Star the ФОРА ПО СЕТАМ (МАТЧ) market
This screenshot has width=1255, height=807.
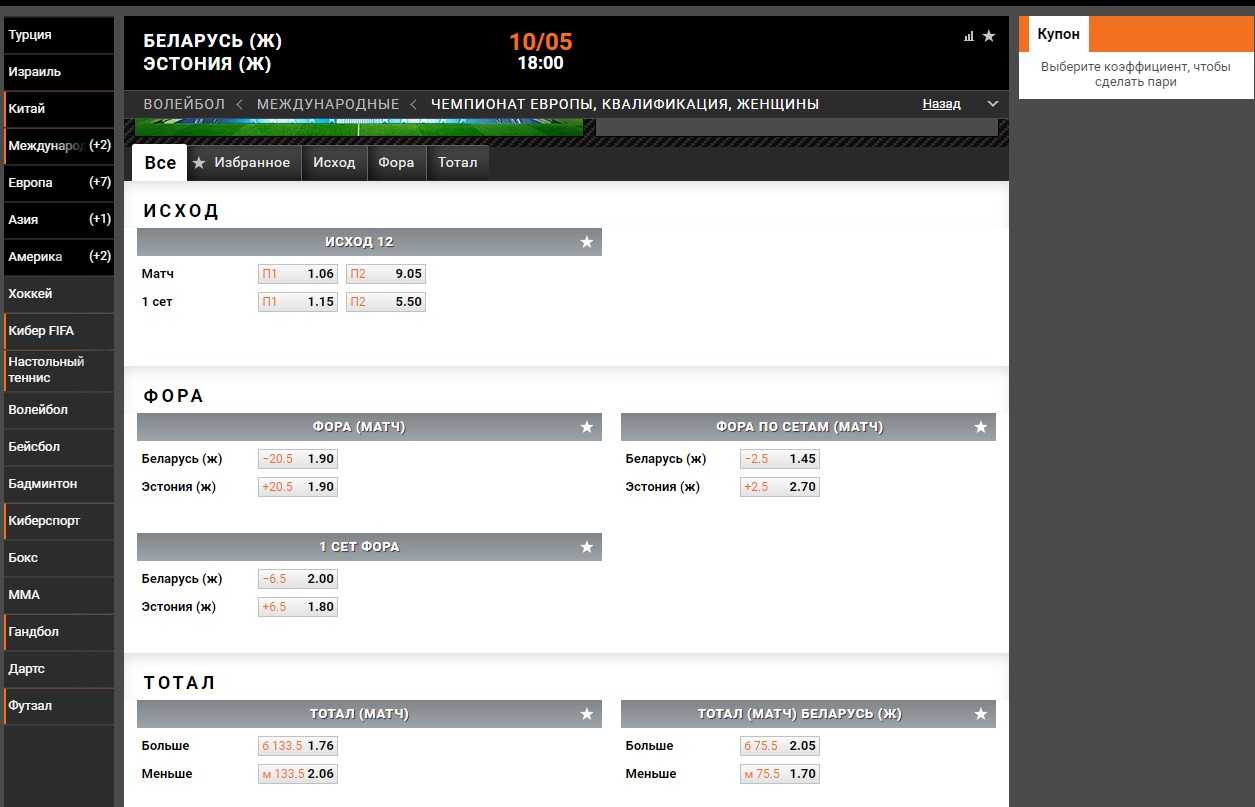pyautogui.click(x=981, y=427)
